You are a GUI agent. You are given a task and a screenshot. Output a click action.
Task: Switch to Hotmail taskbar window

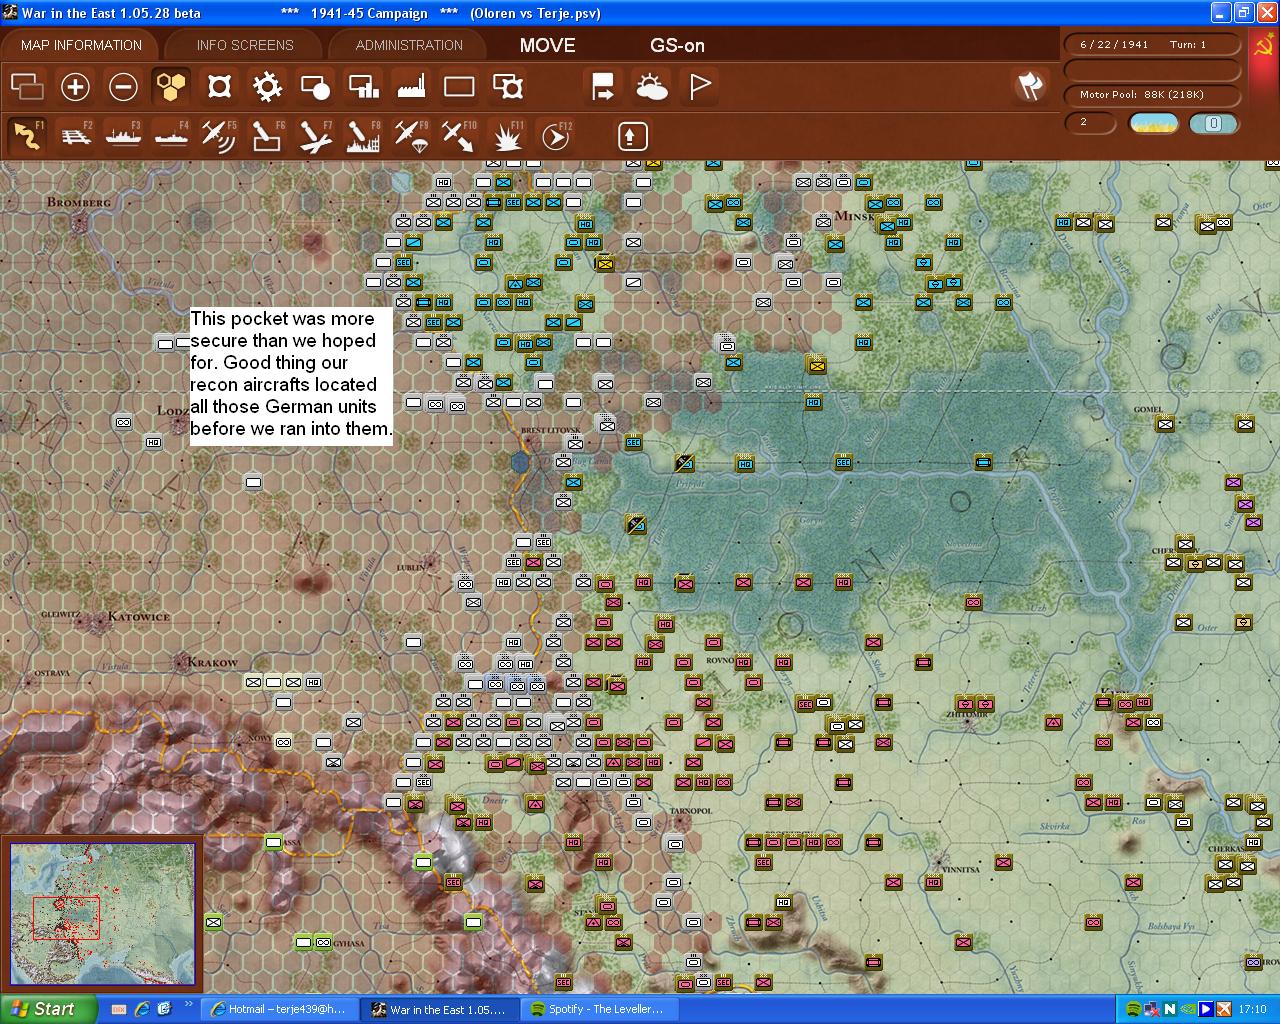278,1009
